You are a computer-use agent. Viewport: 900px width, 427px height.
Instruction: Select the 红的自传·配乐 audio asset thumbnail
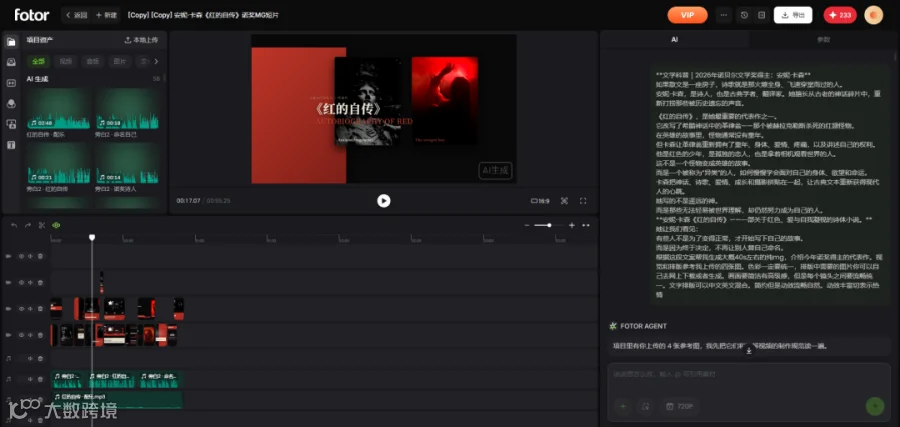[x=59, y=108]
